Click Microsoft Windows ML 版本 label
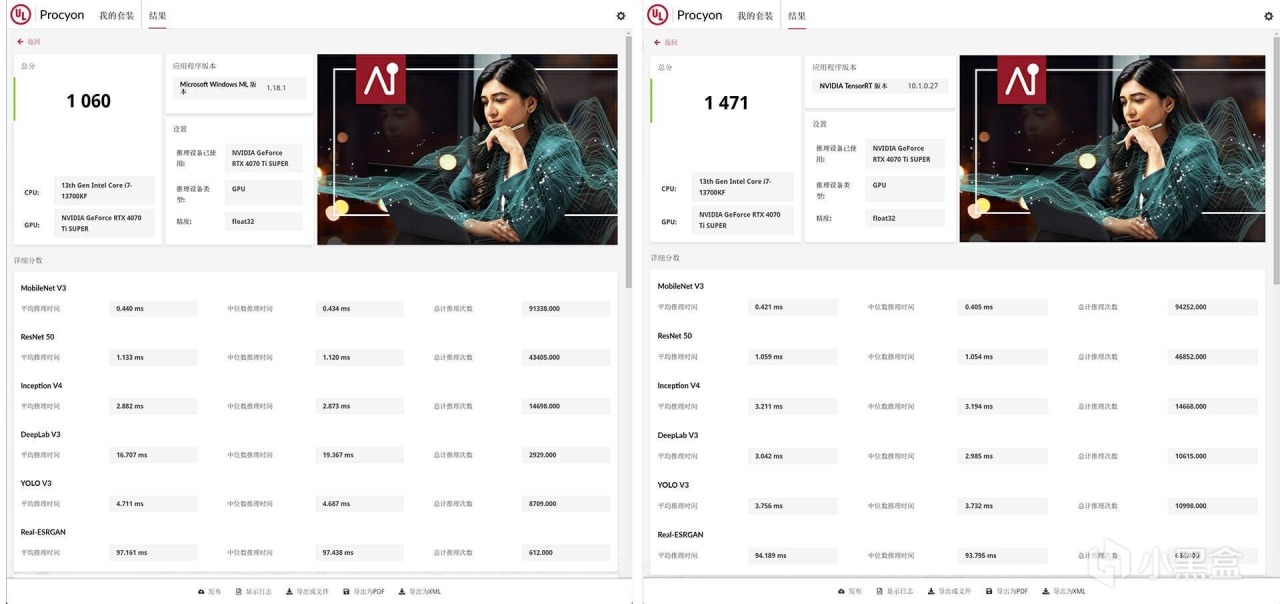This screenshot has width=1280, height=604. [219, 88]
